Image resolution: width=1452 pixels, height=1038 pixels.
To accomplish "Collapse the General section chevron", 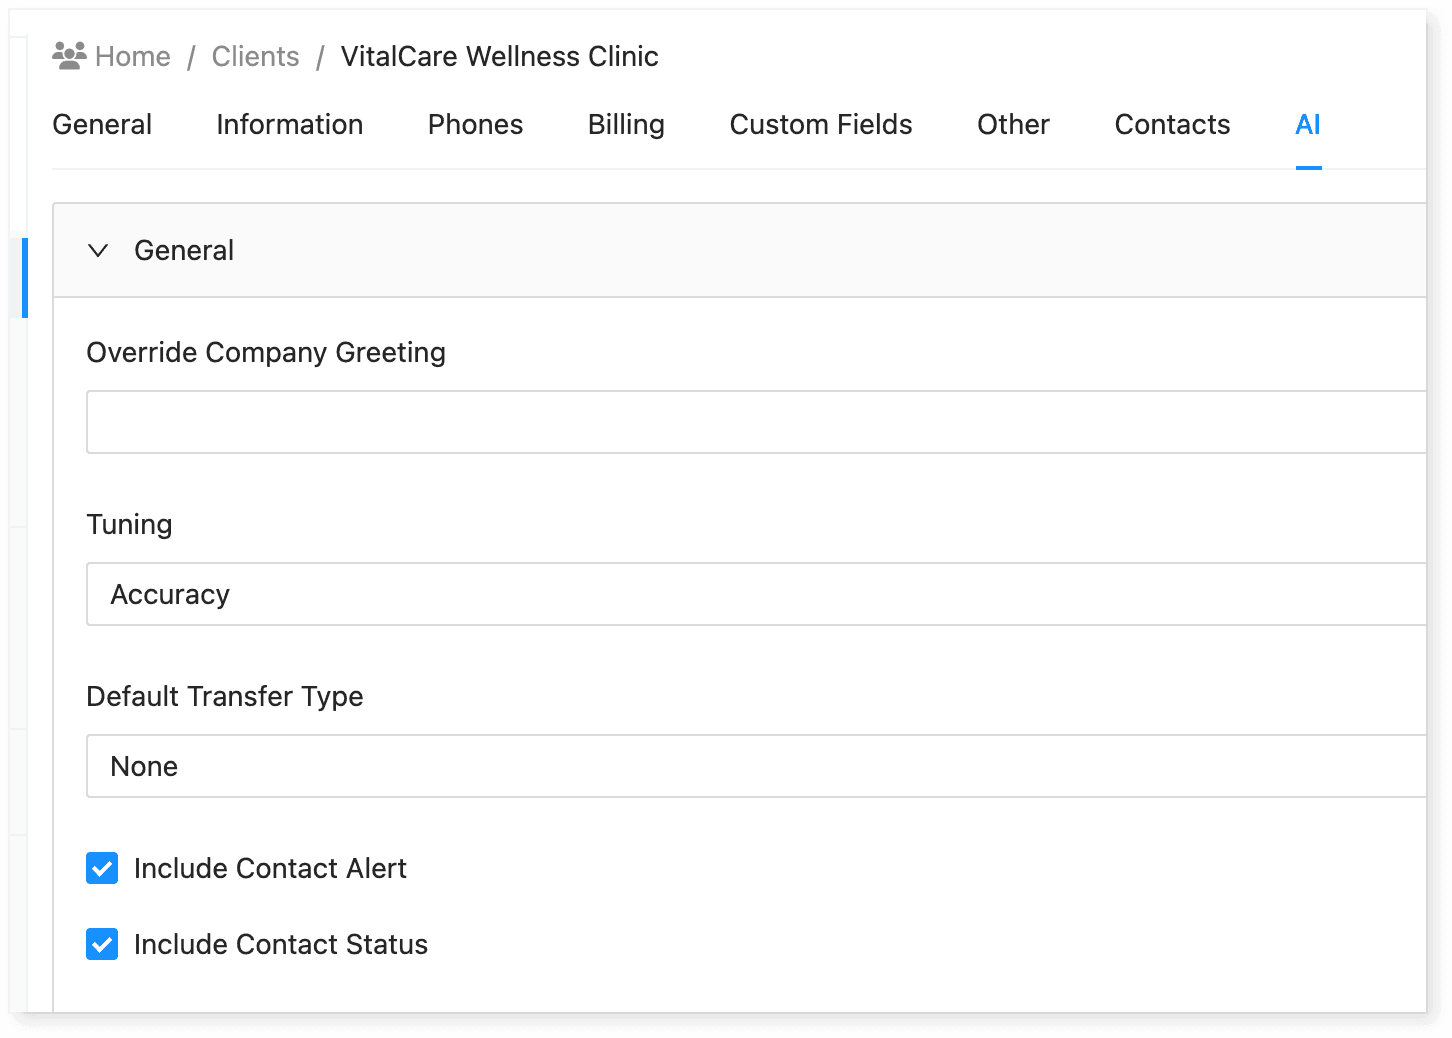I will coord(98,250).
